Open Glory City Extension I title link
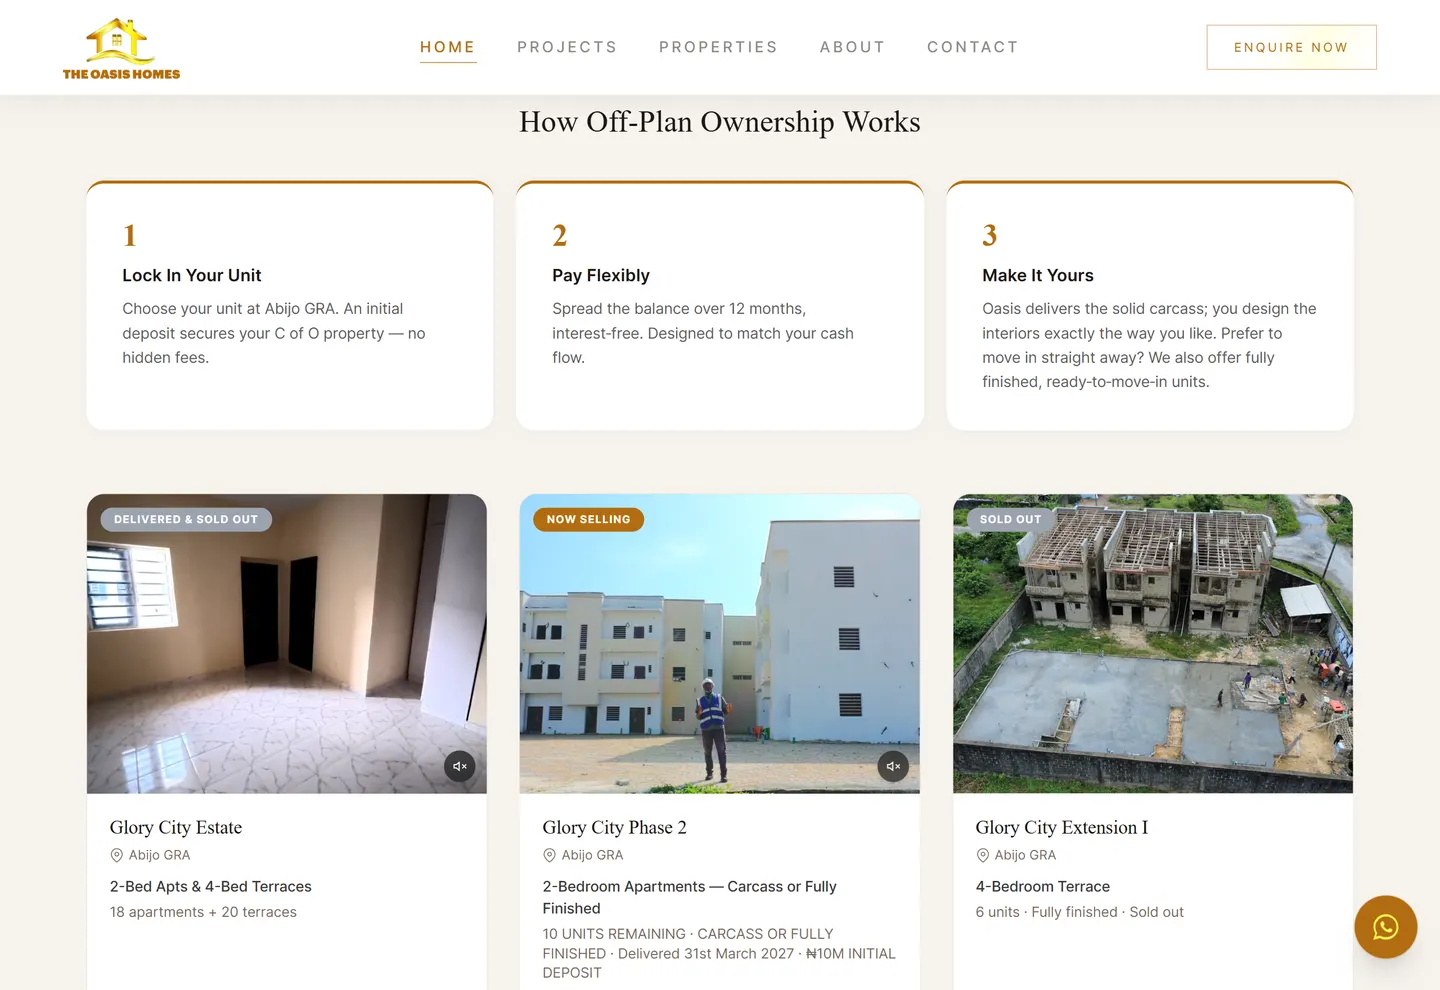Viewport: 1440px width, 990px height. pyautogui.click(x=1061, y=827)
